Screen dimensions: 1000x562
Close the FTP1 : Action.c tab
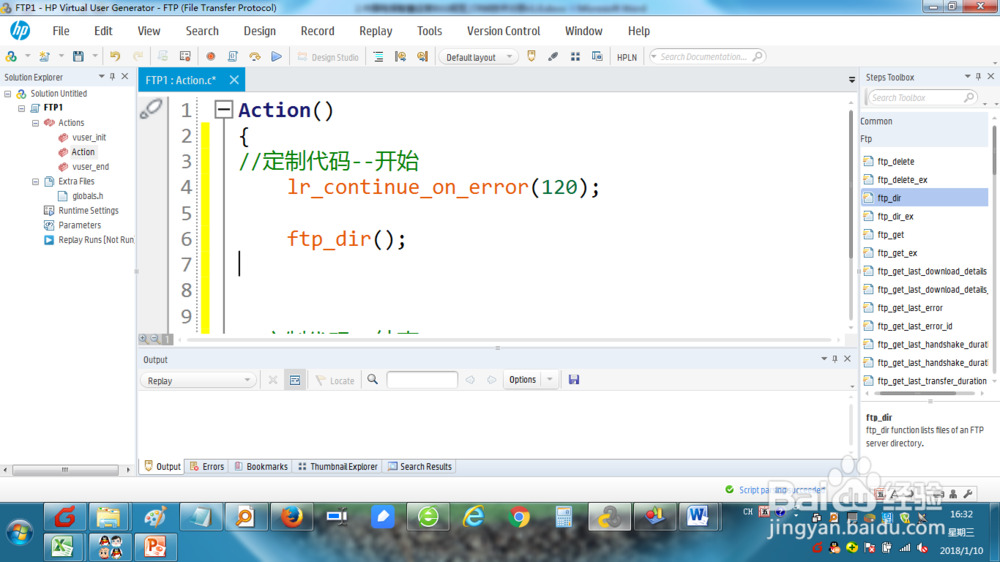[234, 80]
